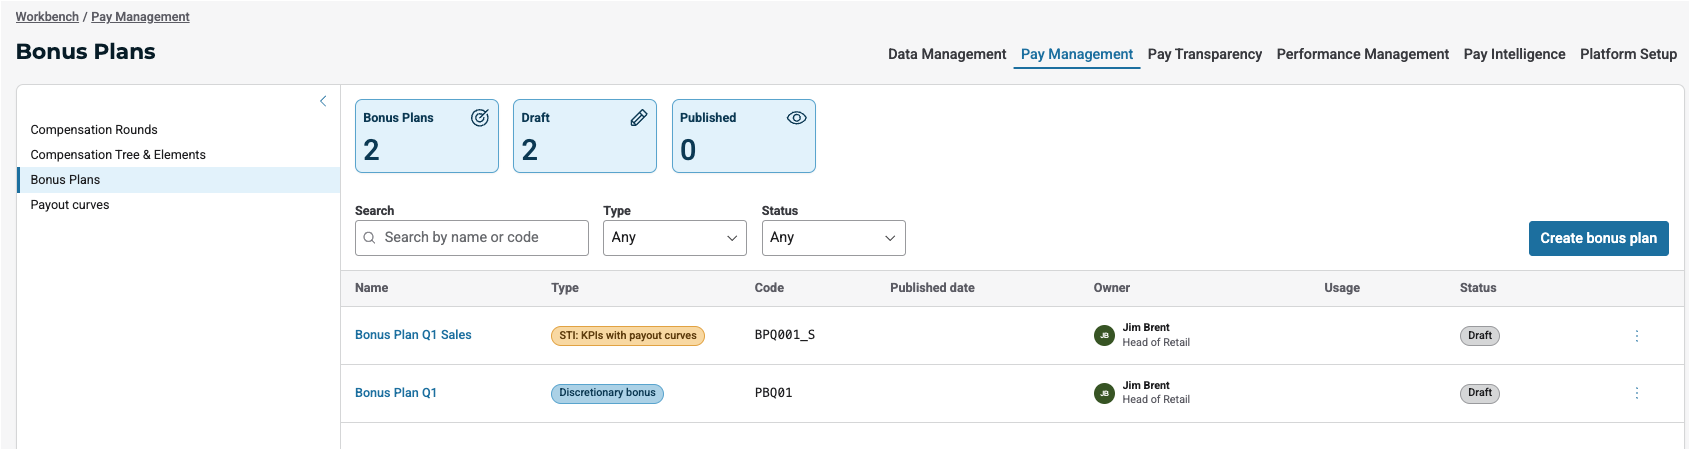Viewport: 1689px width, 449px height.
Task: Click Jim Brent avatar in Bonus Plan Q1 row
Action: [x=1104, y=393]
